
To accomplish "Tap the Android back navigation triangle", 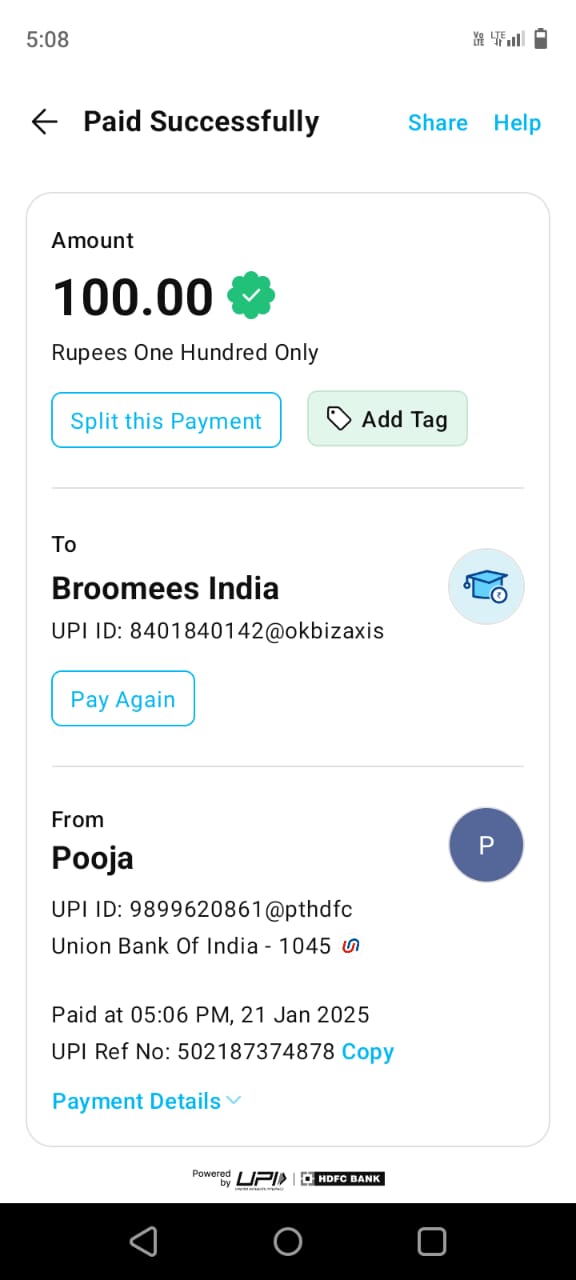I will tap(144, 1241).
